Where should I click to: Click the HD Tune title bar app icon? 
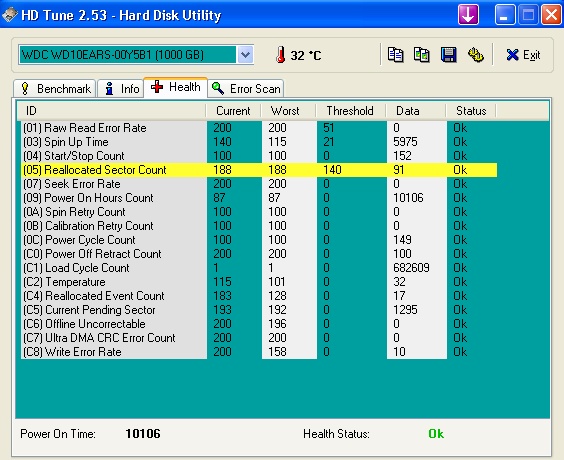pos(9,14)
